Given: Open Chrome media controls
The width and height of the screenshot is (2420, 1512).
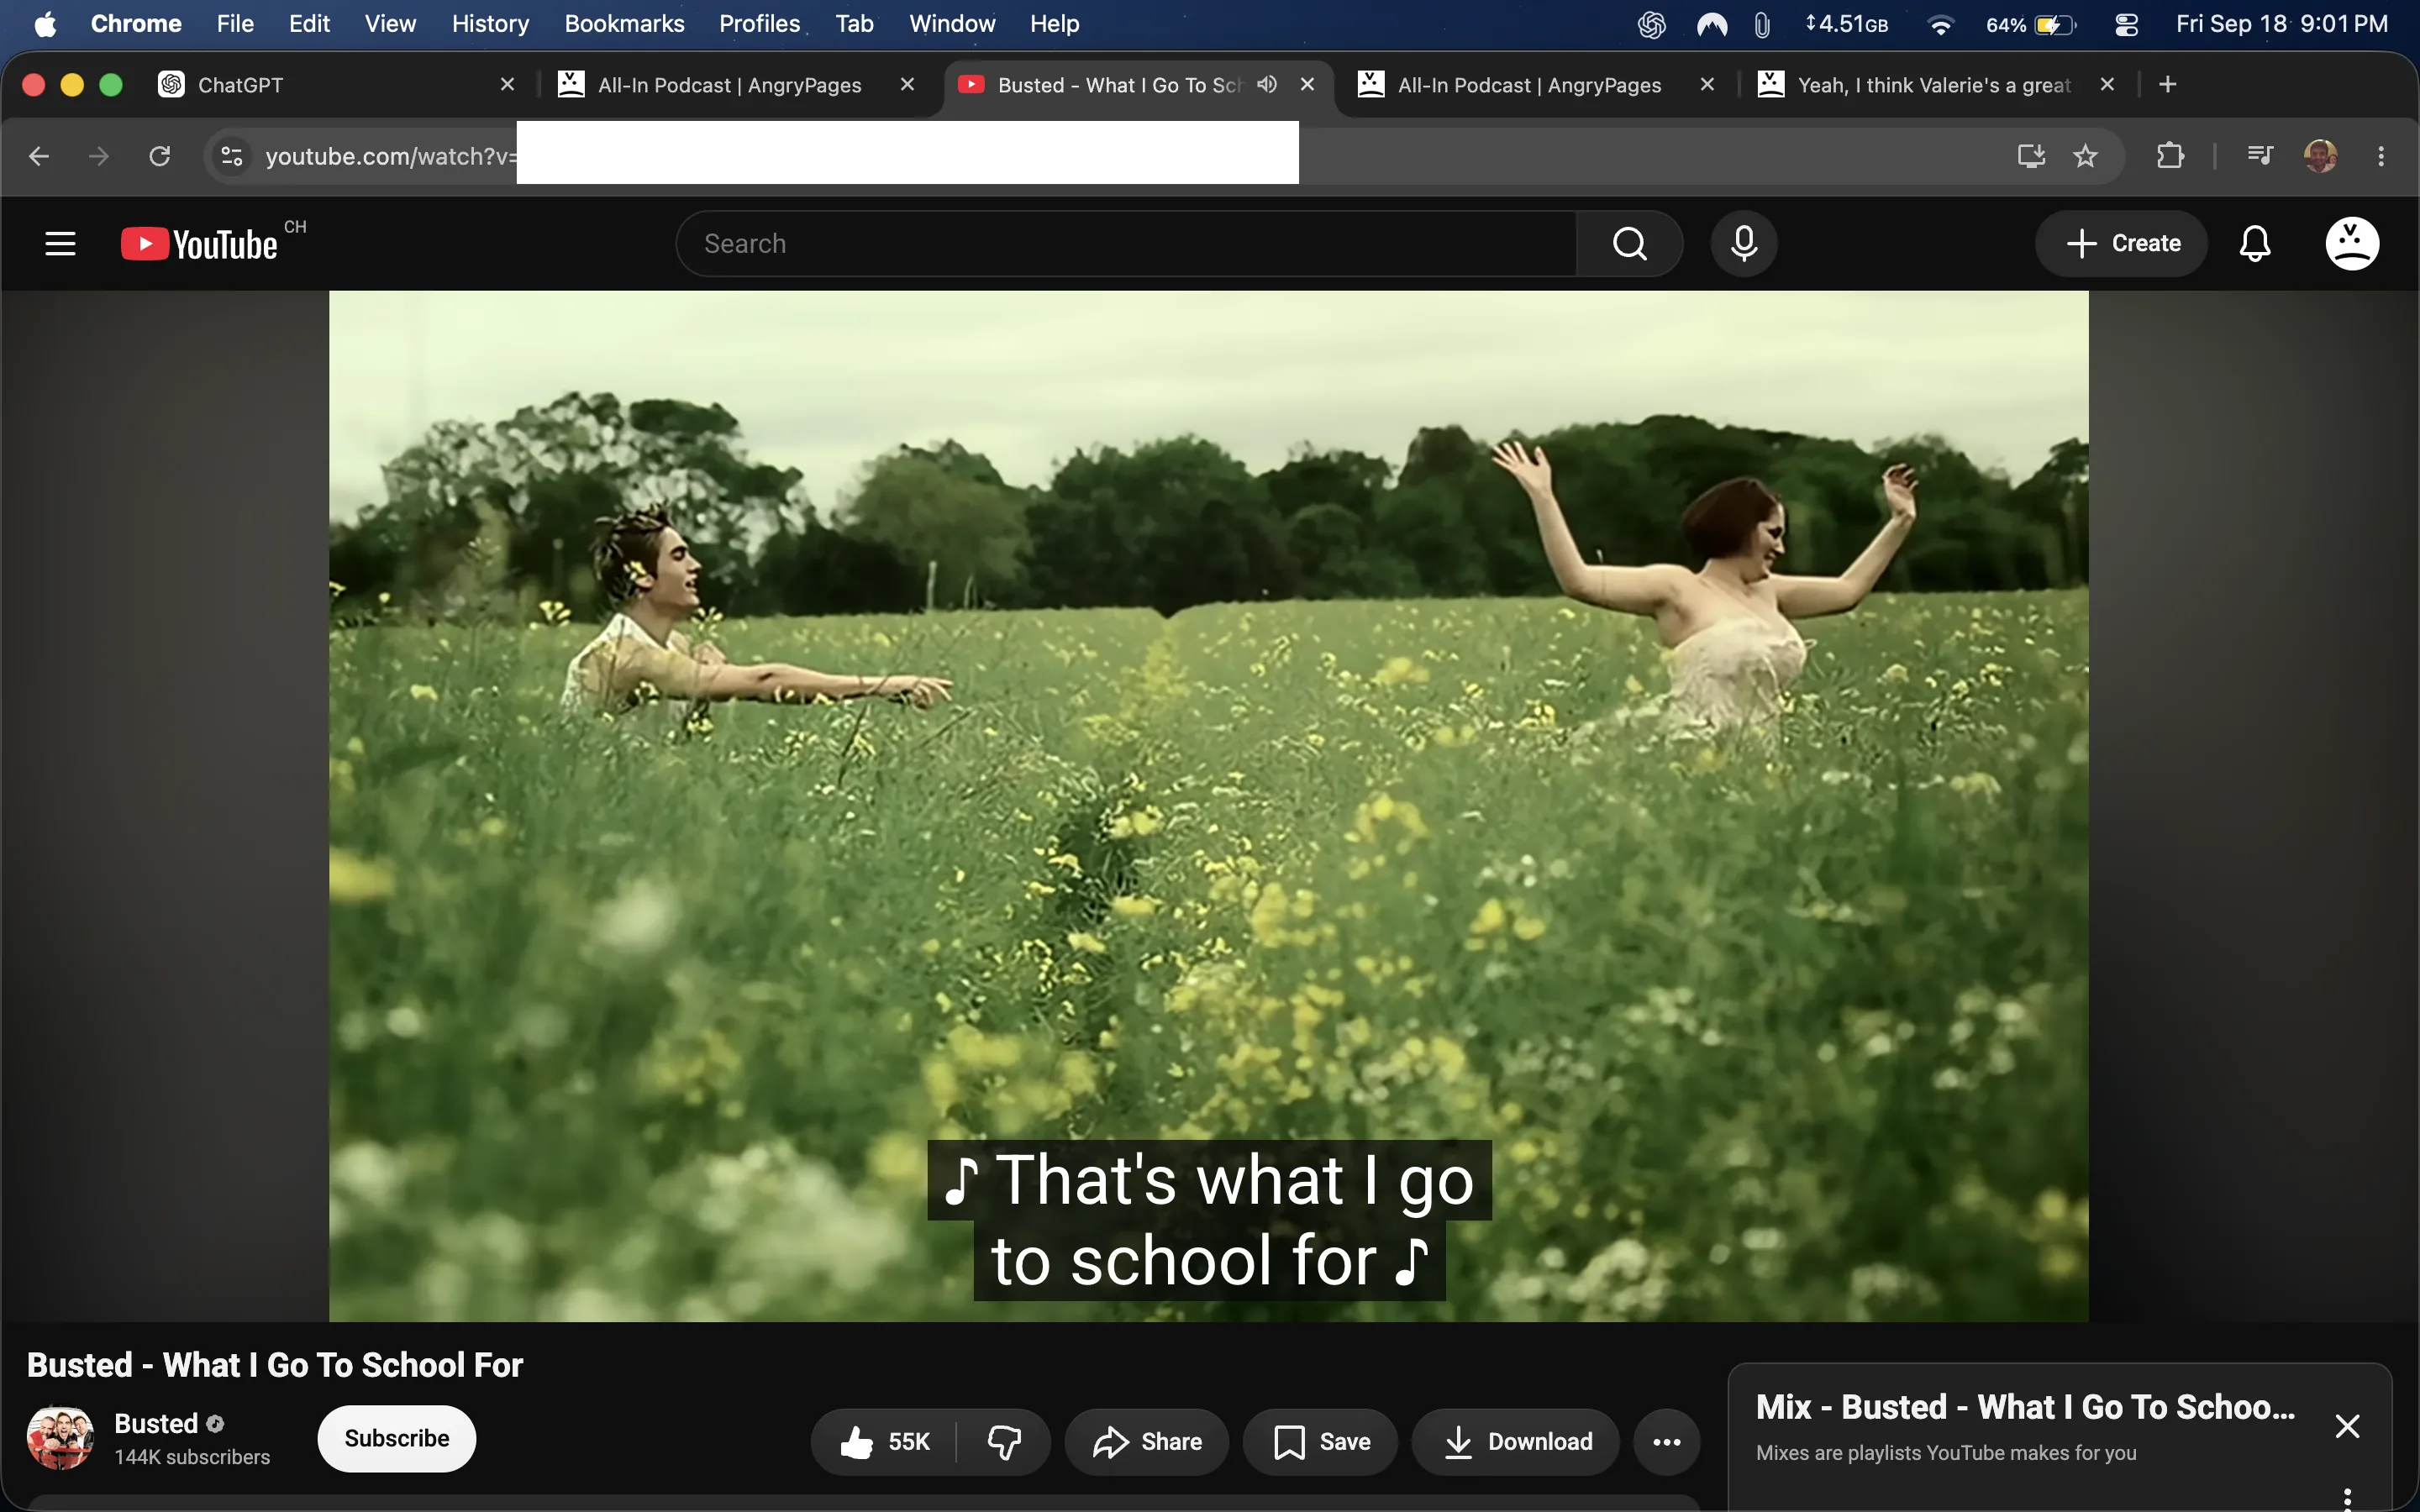Looking at the screenshot, I should point(2260,156).
